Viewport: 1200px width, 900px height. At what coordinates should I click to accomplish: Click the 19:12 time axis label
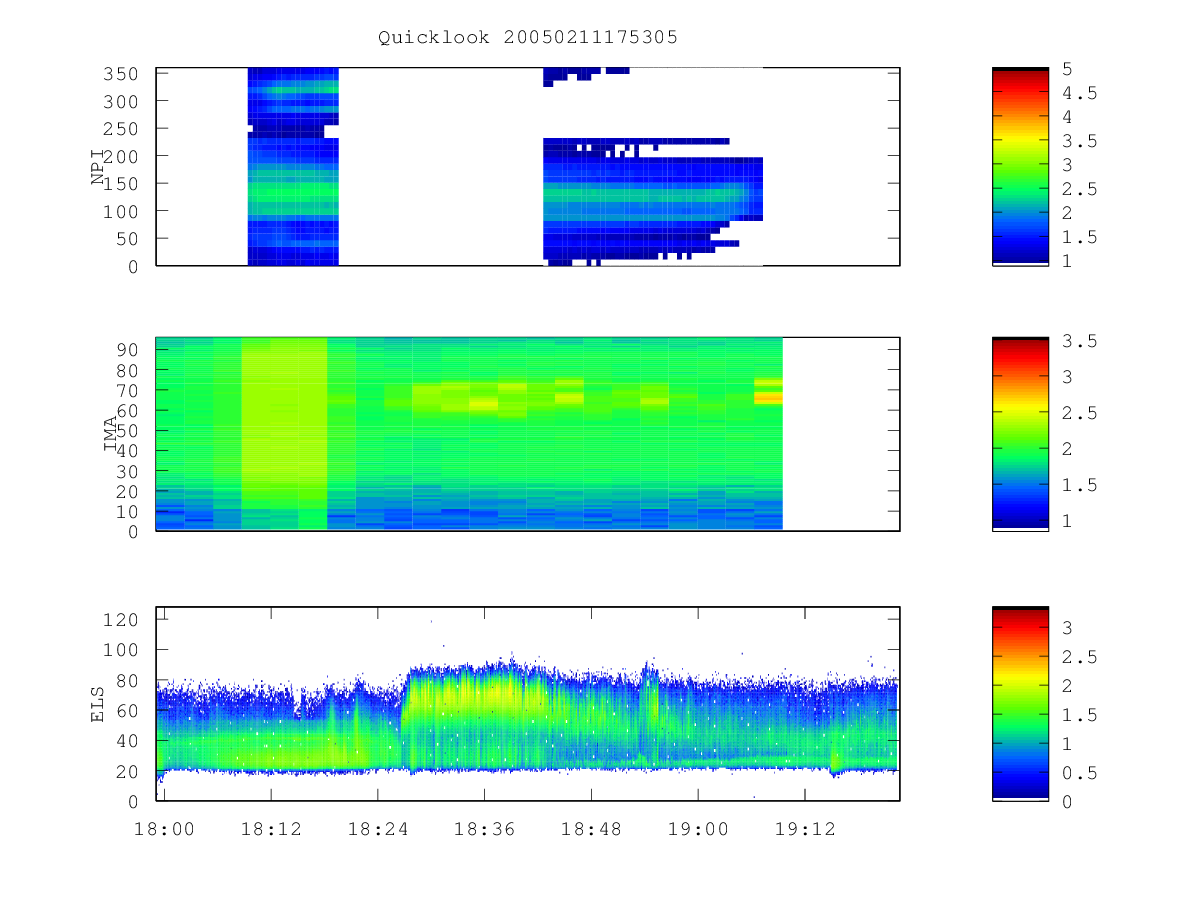click(805, 827)
